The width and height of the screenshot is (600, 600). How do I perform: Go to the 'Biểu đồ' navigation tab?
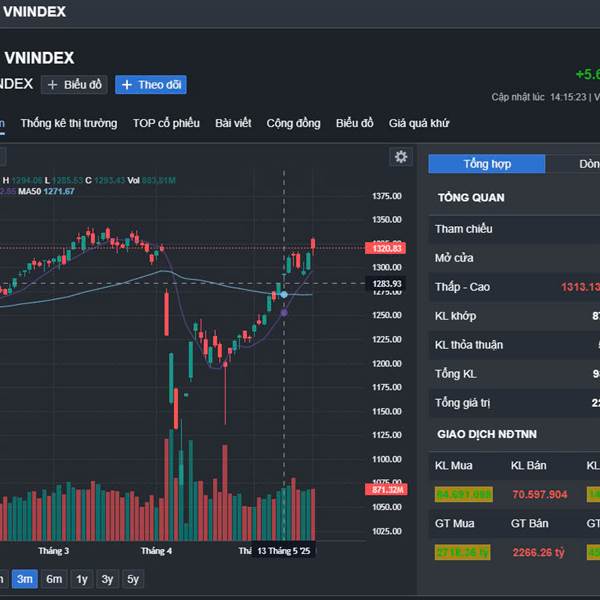(355, 123)
